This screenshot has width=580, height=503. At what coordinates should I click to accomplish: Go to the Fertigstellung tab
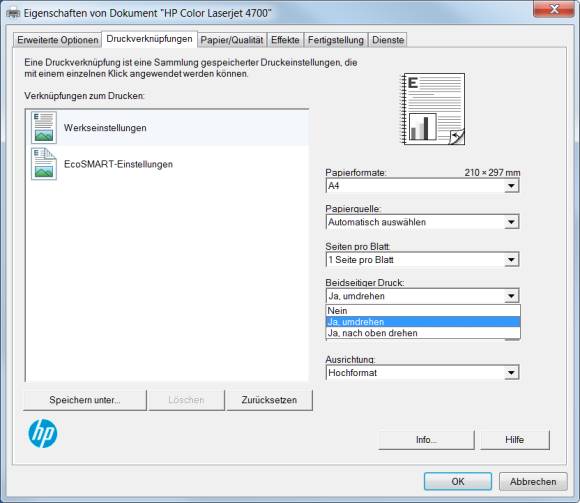[336, 40]
